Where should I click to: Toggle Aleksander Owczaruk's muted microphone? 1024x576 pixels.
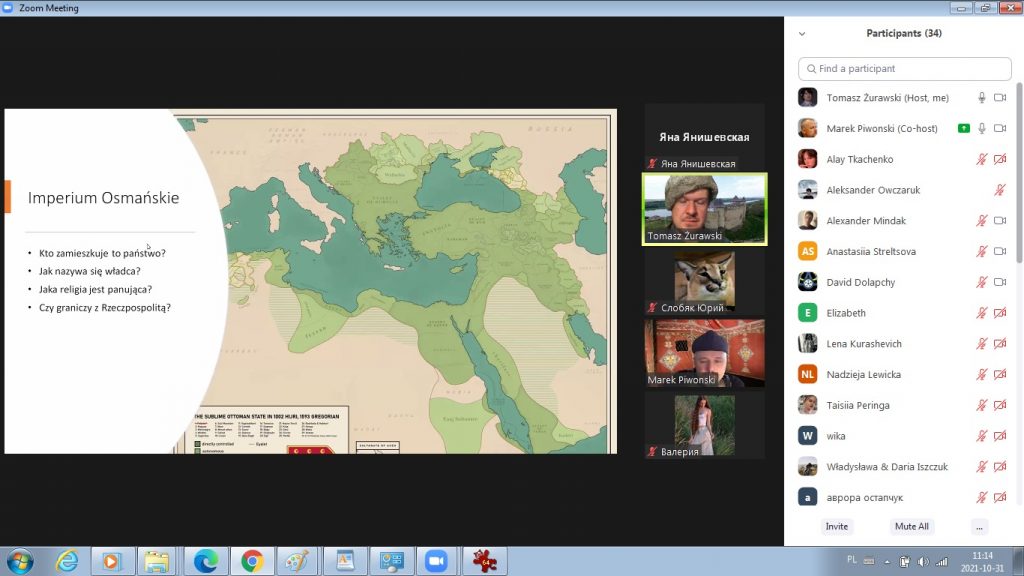pyautogui.click(x=1000, y=190)
